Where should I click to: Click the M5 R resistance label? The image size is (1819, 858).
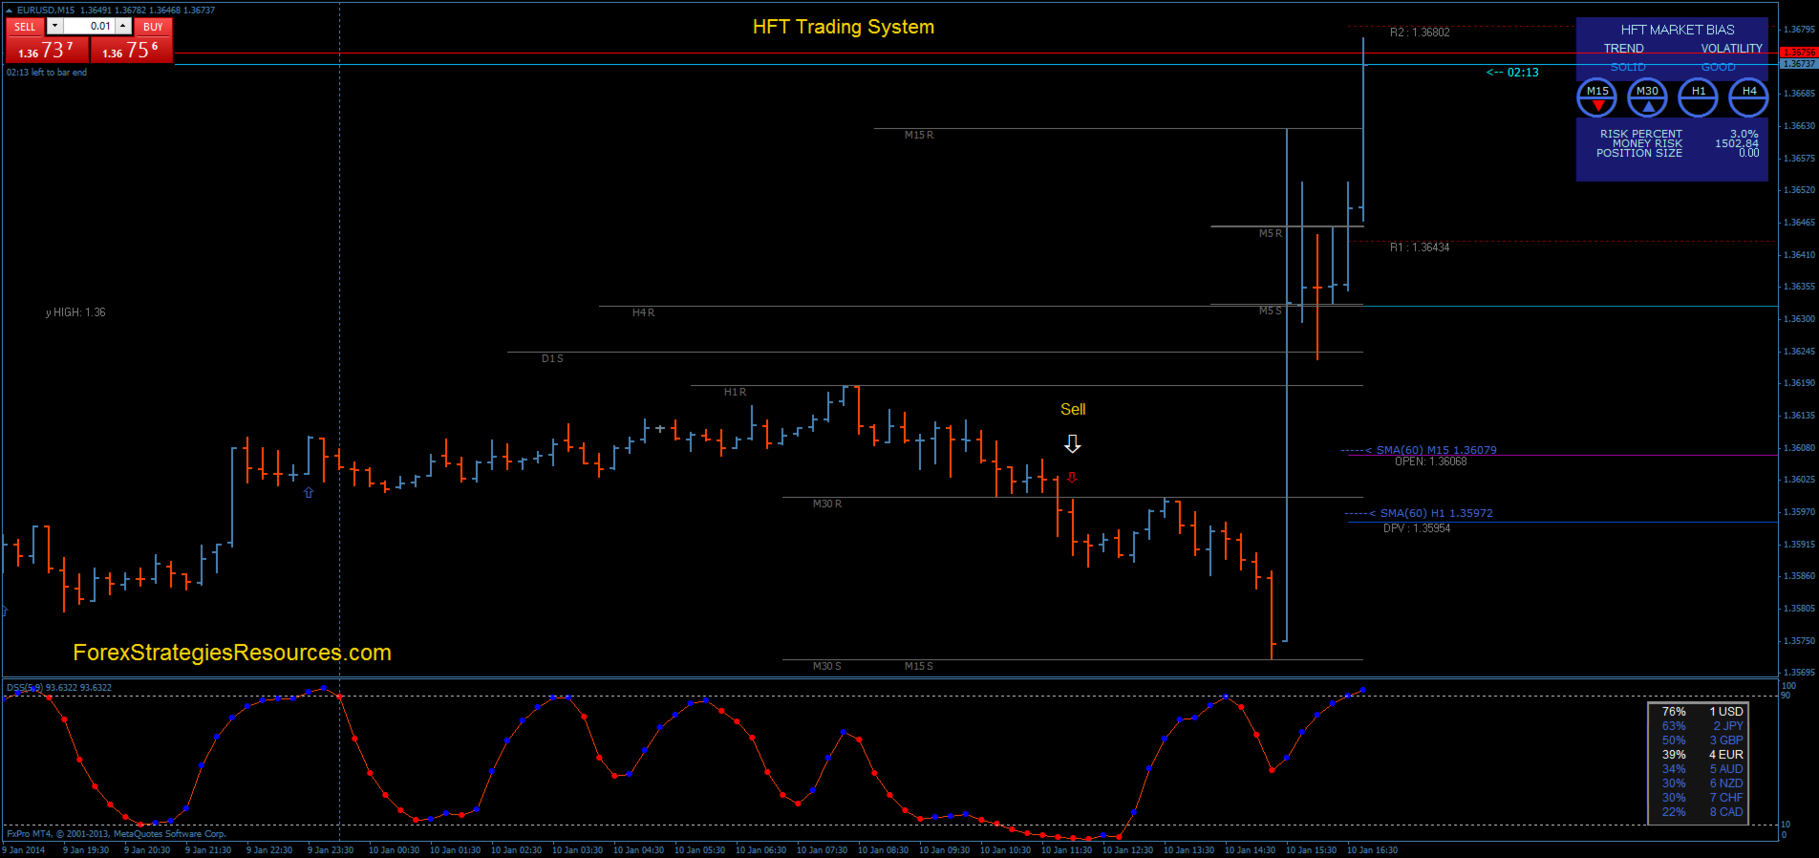coord(1270,233)
